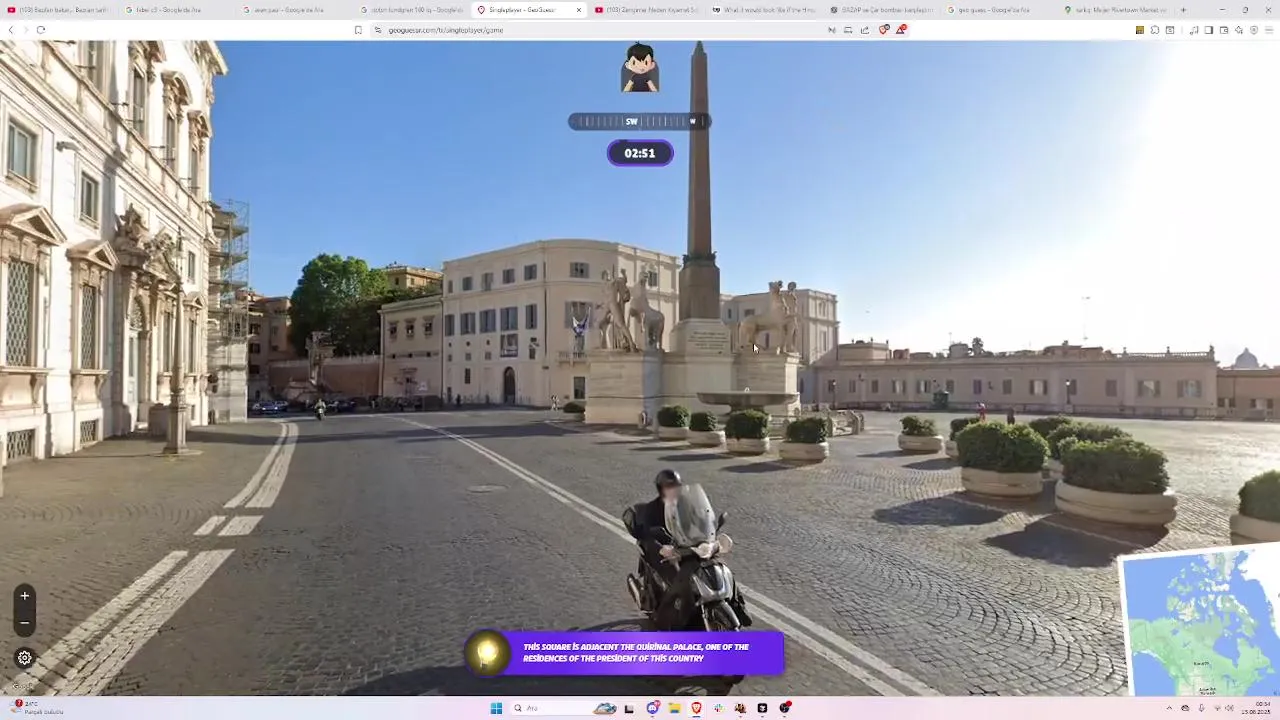Open Brave browser from the taskbar
The image size is (1280, 720).
click(696, 708)
